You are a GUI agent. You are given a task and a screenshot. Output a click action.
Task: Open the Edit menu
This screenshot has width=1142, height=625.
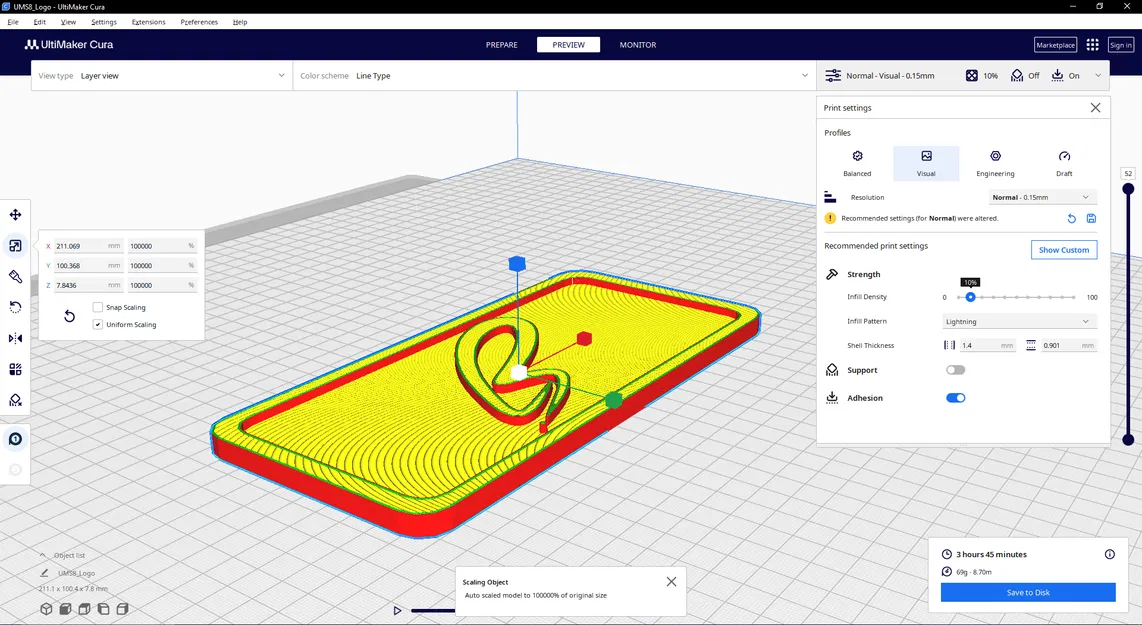pos(39,22)
